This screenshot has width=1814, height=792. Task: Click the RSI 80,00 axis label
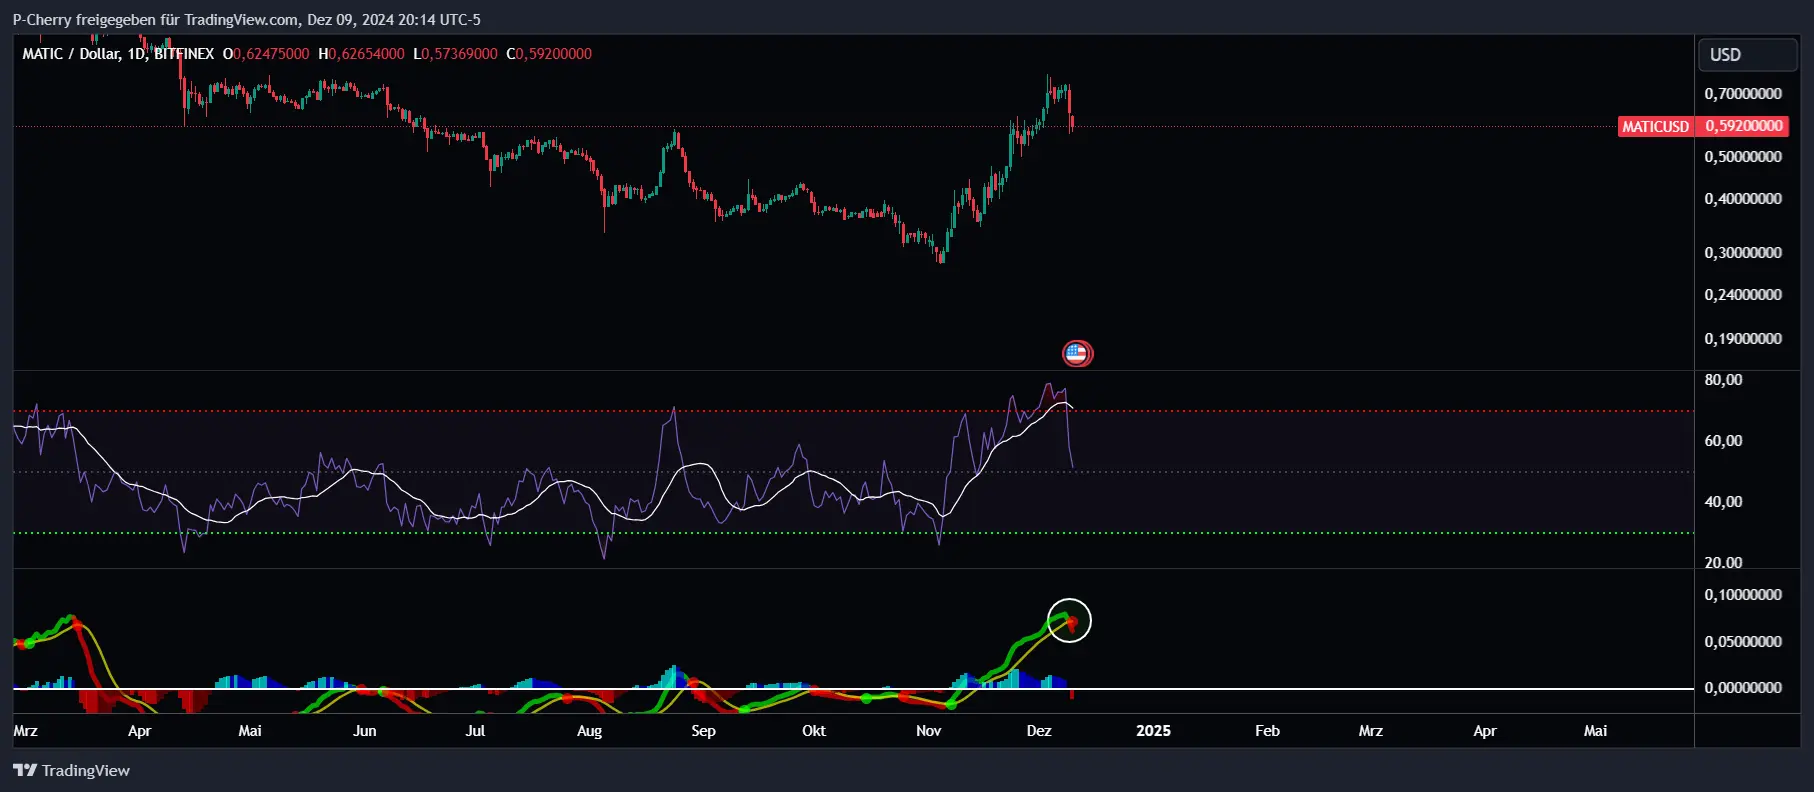click(x=1723, y=380)
